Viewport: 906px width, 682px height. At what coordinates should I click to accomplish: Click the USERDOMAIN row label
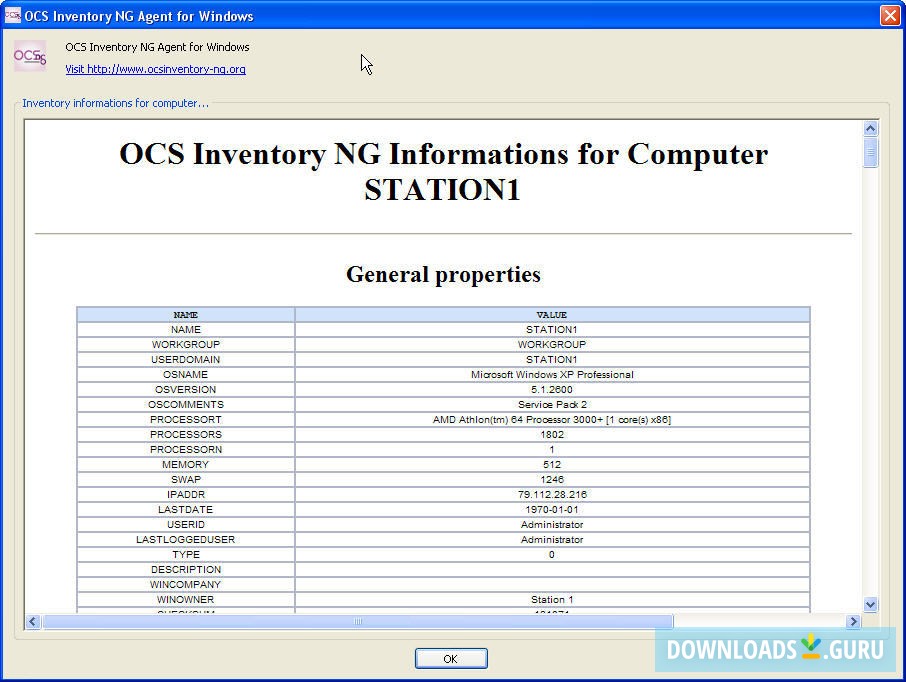pyautogui.click(x=185, y=359)
